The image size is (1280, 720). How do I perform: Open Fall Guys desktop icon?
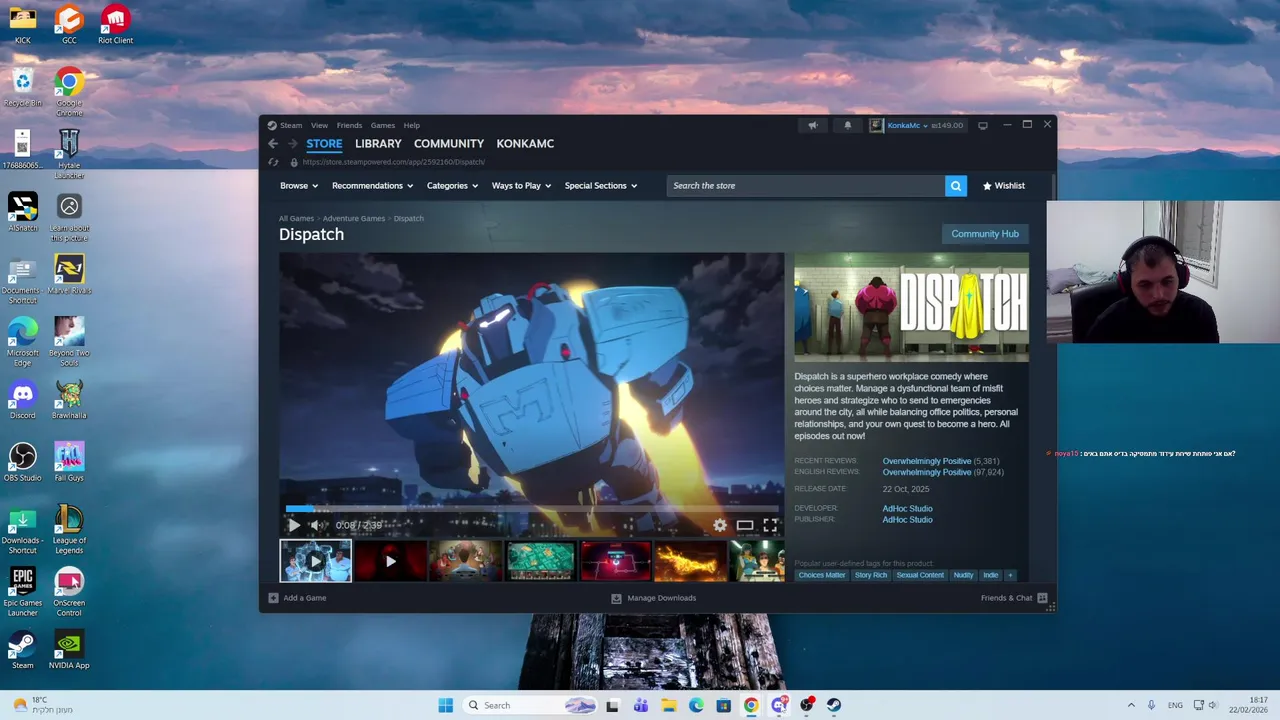click(x=69, y=462)
